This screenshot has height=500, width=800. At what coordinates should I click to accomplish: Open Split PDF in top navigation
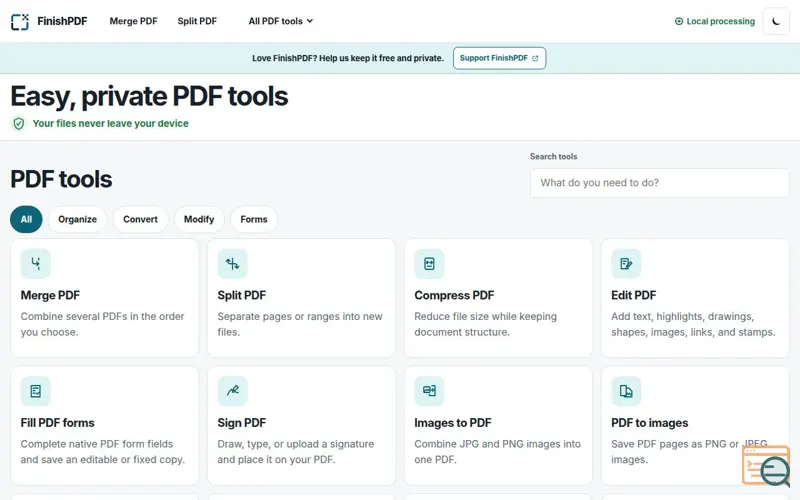click(197, 21)
